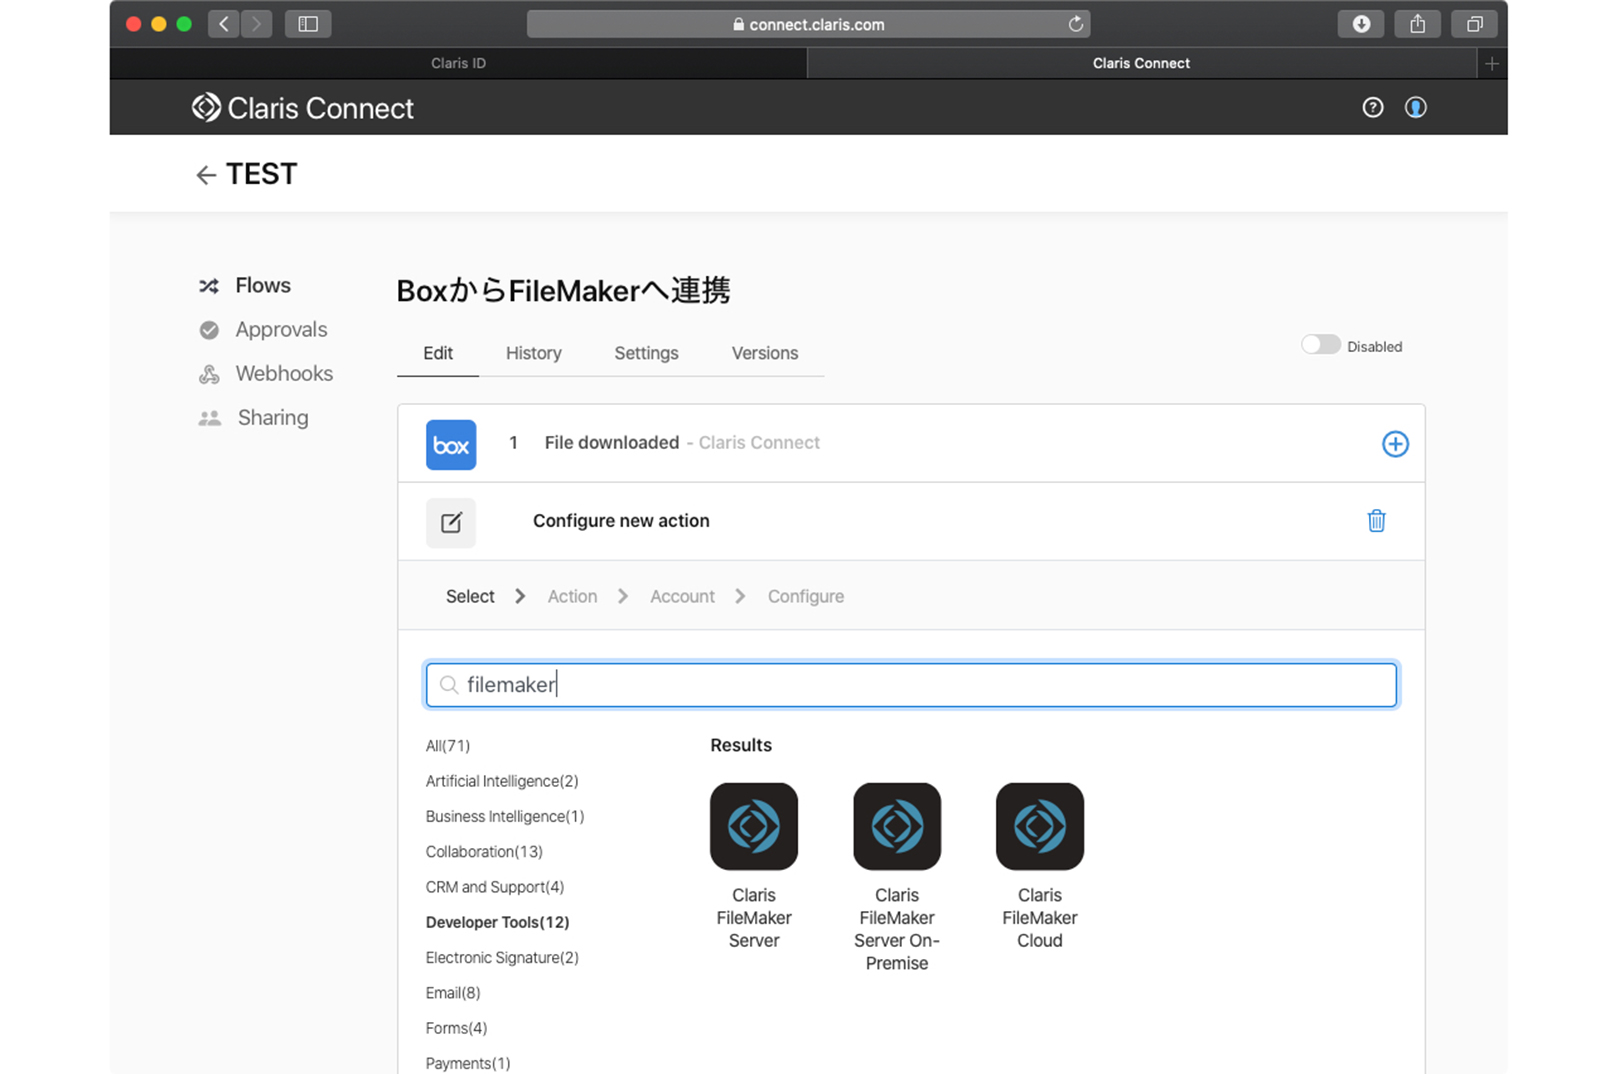
Task: Choose the Claris FileMaker Cloud connector
Action: [1039, 827]
